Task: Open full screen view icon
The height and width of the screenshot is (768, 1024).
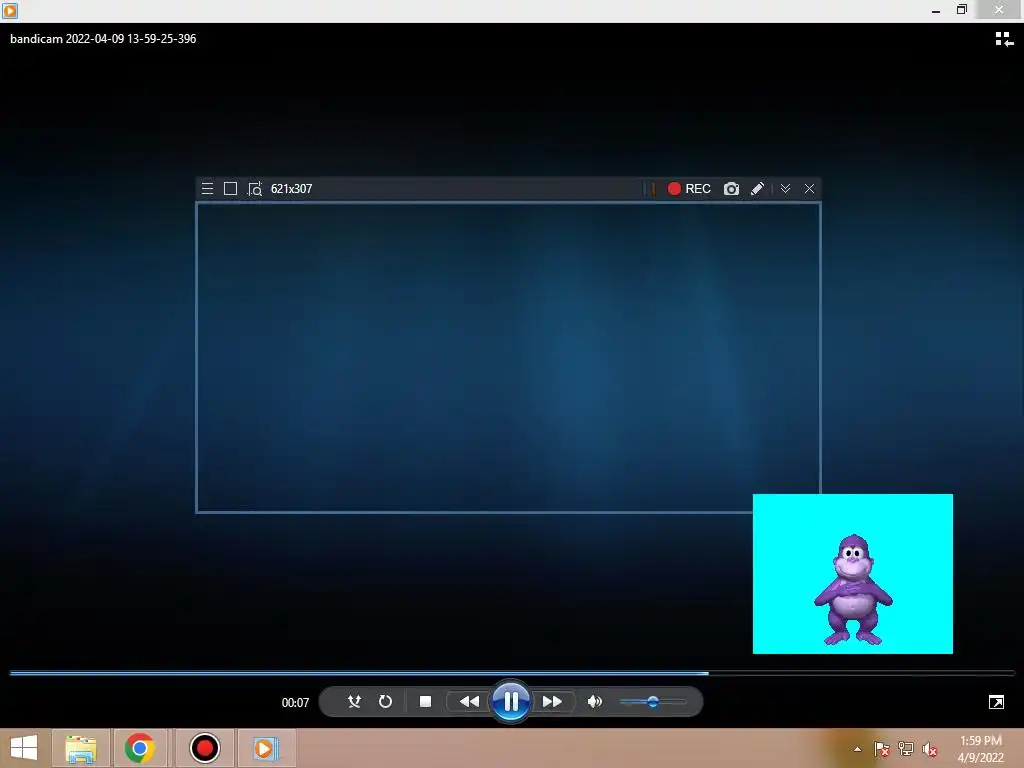Action: point(996,702)
